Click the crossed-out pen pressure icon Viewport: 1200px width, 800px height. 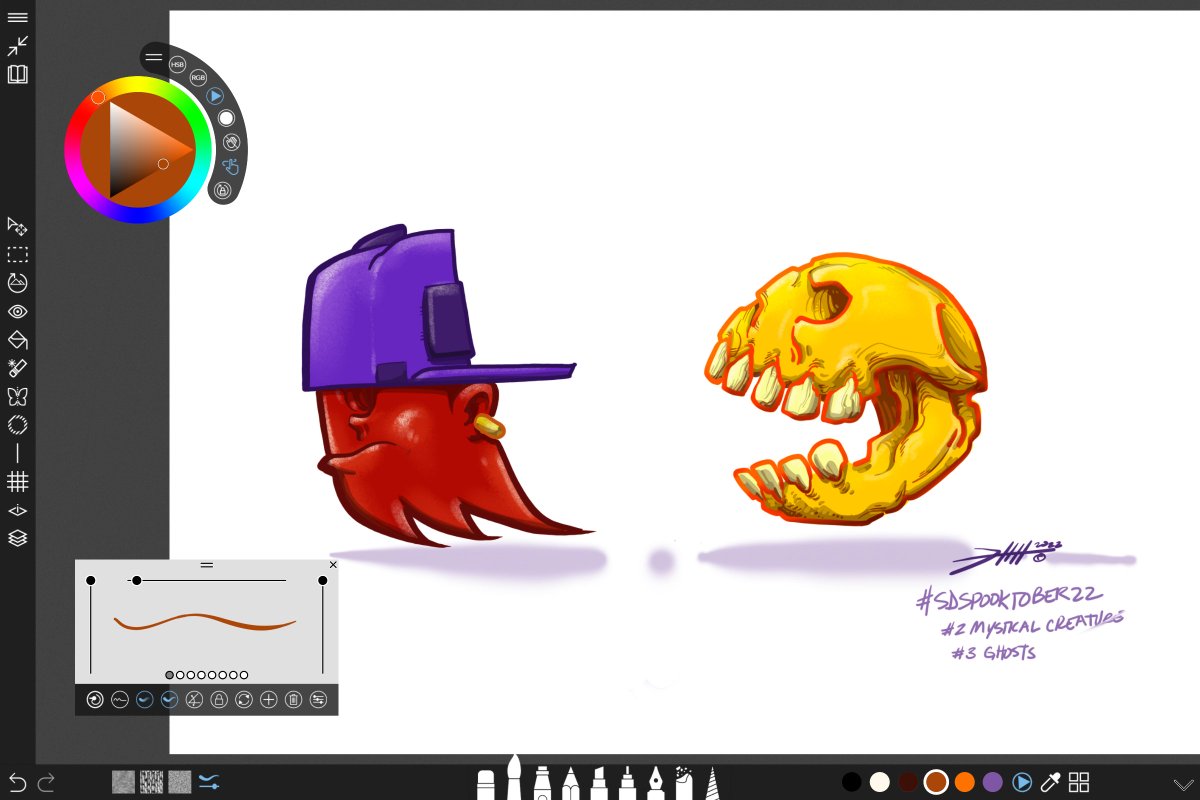[194, 700]
